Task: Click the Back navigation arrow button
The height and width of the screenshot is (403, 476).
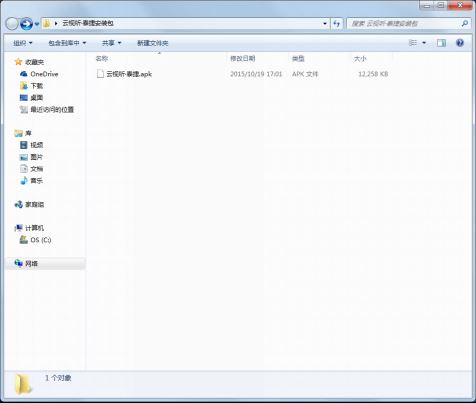Action: pyautogui.click(x=12, y=24)
